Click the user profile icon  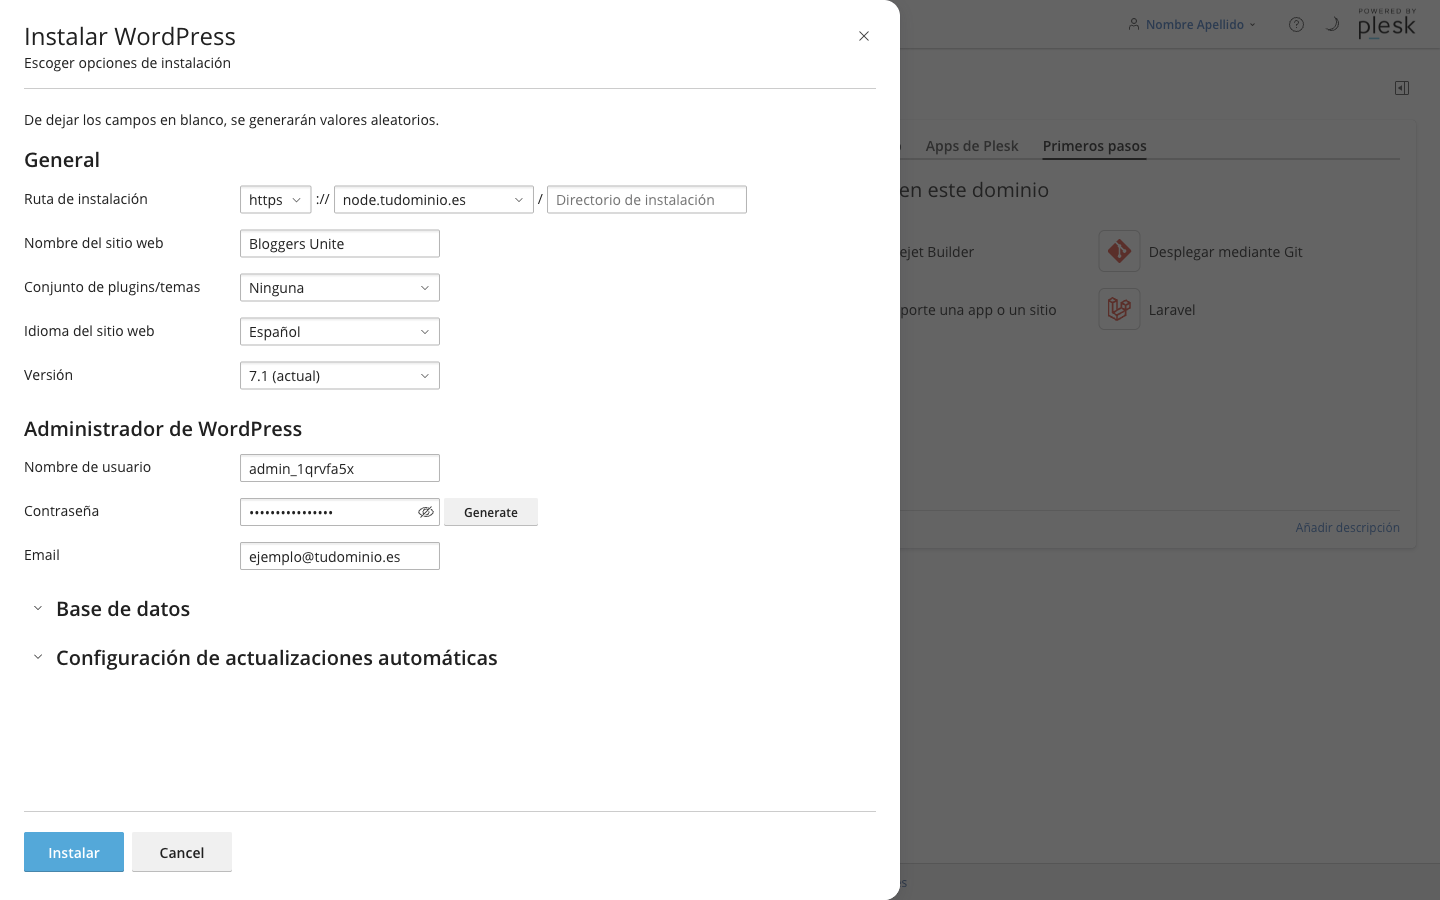[x=1134, y=25]
